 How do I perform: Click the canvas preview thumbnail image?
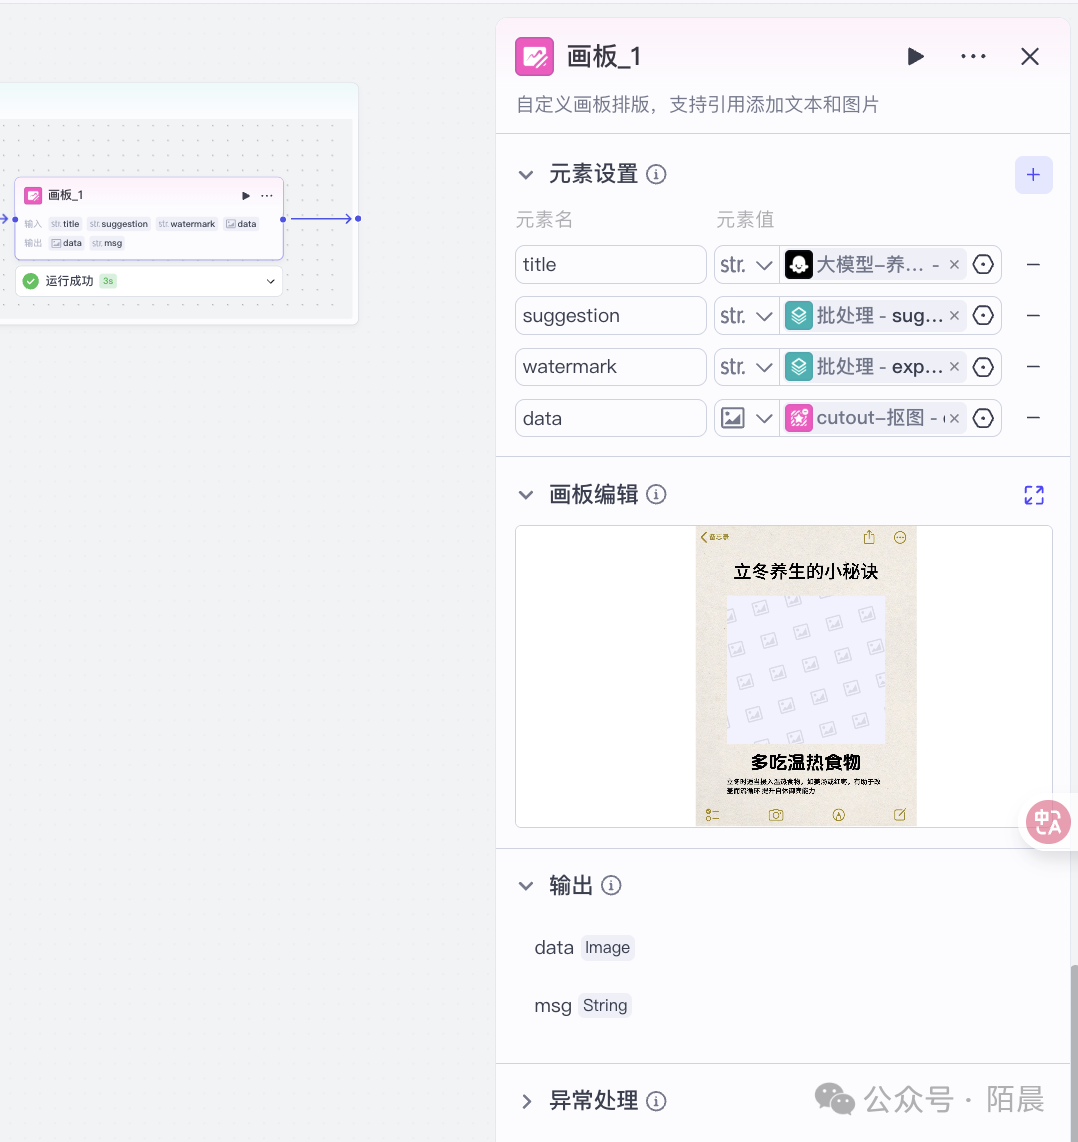click(805, 676)
